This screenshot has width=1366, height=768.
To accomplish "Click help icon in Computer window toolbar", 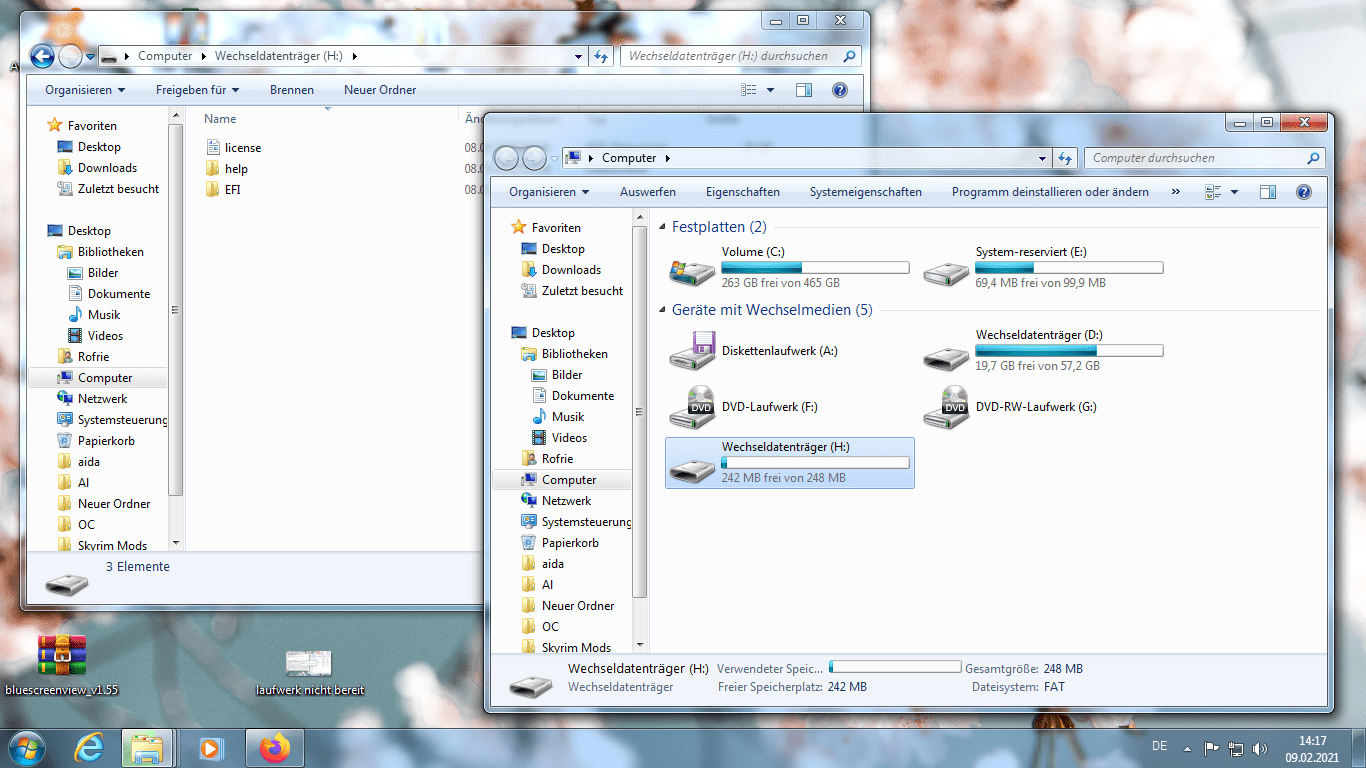I will click(1303, 192).
